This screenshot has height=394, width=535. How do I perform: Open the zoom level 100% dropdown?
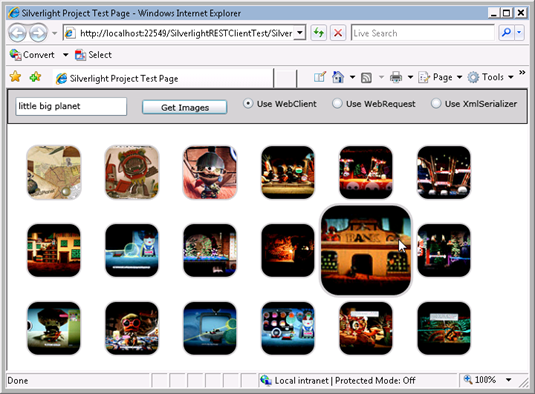[x=508, y=380]
